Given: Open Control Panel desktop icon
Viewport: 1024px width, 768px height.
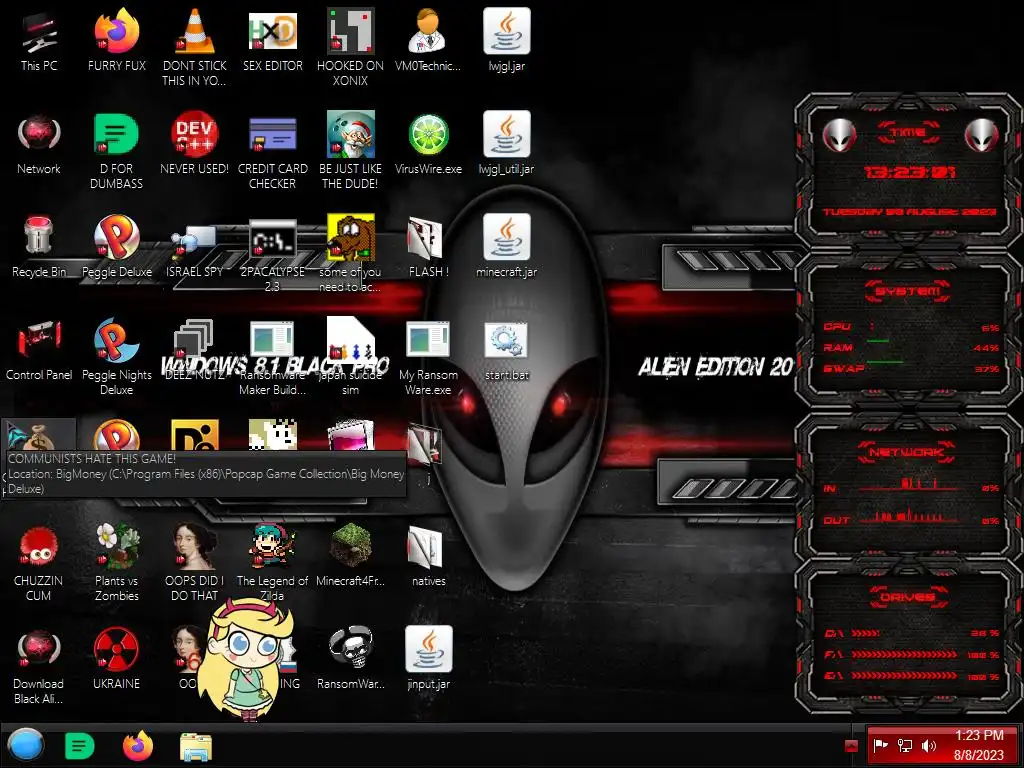Looking at the screenshot, I should [39, 340].
